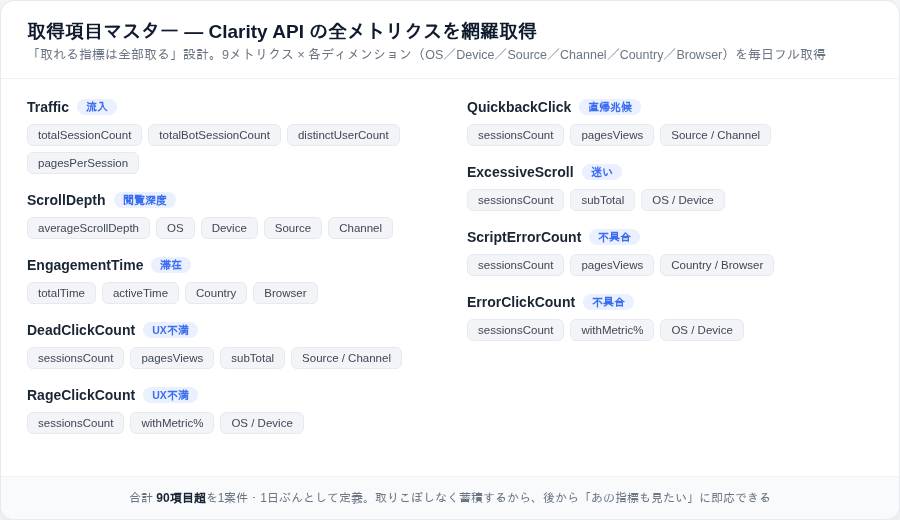Select the Source chip under ScrollDepth
The image size is (900, 520).
click(x=293, y=228)
